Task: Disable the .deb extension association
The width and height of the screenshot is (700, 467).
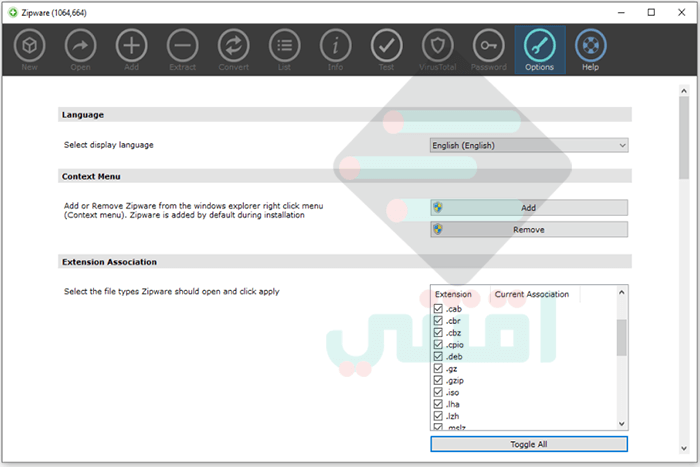Action: [438, 356]
